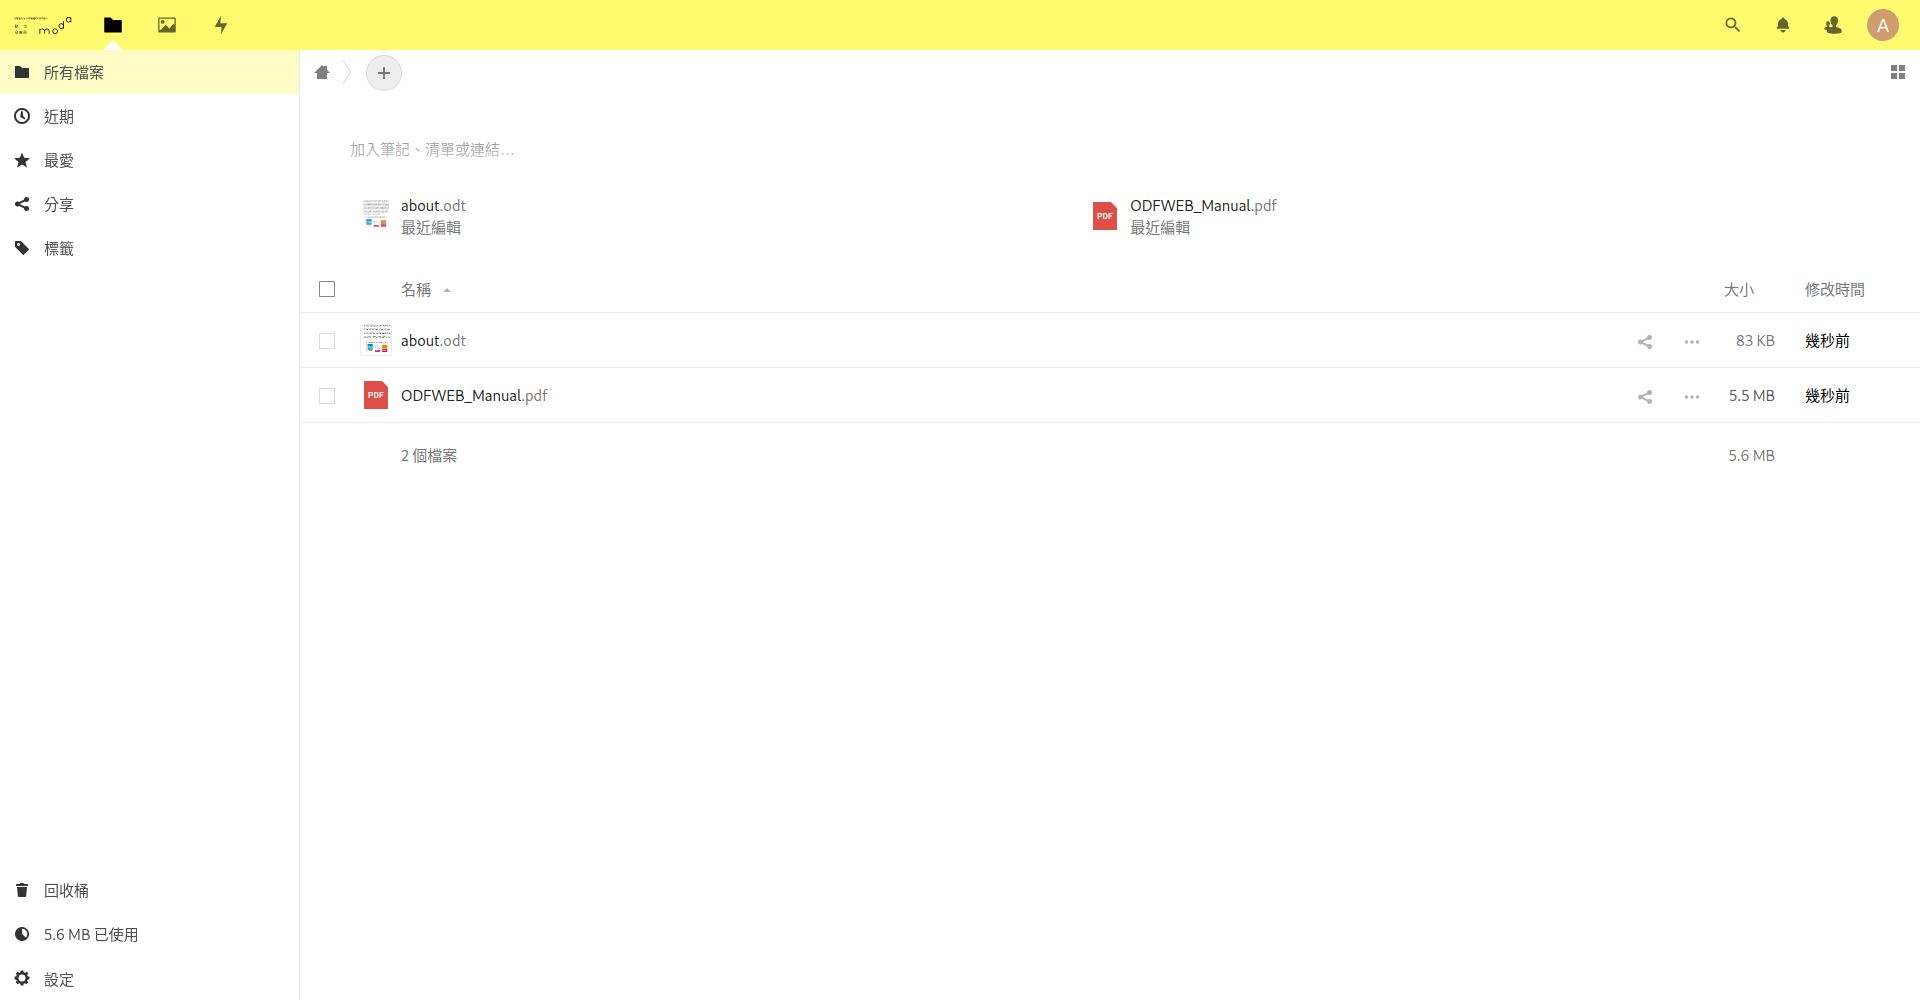Click the notes input field 加入筆記
The width and height of the screenshot is (1920, 1000).
432,150
